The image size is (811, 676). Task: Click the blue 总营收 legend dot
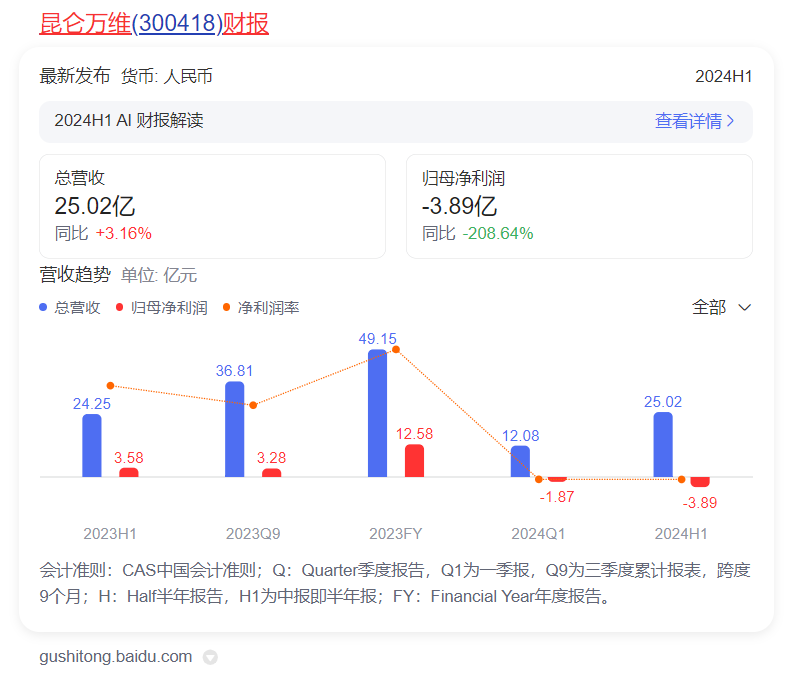point(43,307)
